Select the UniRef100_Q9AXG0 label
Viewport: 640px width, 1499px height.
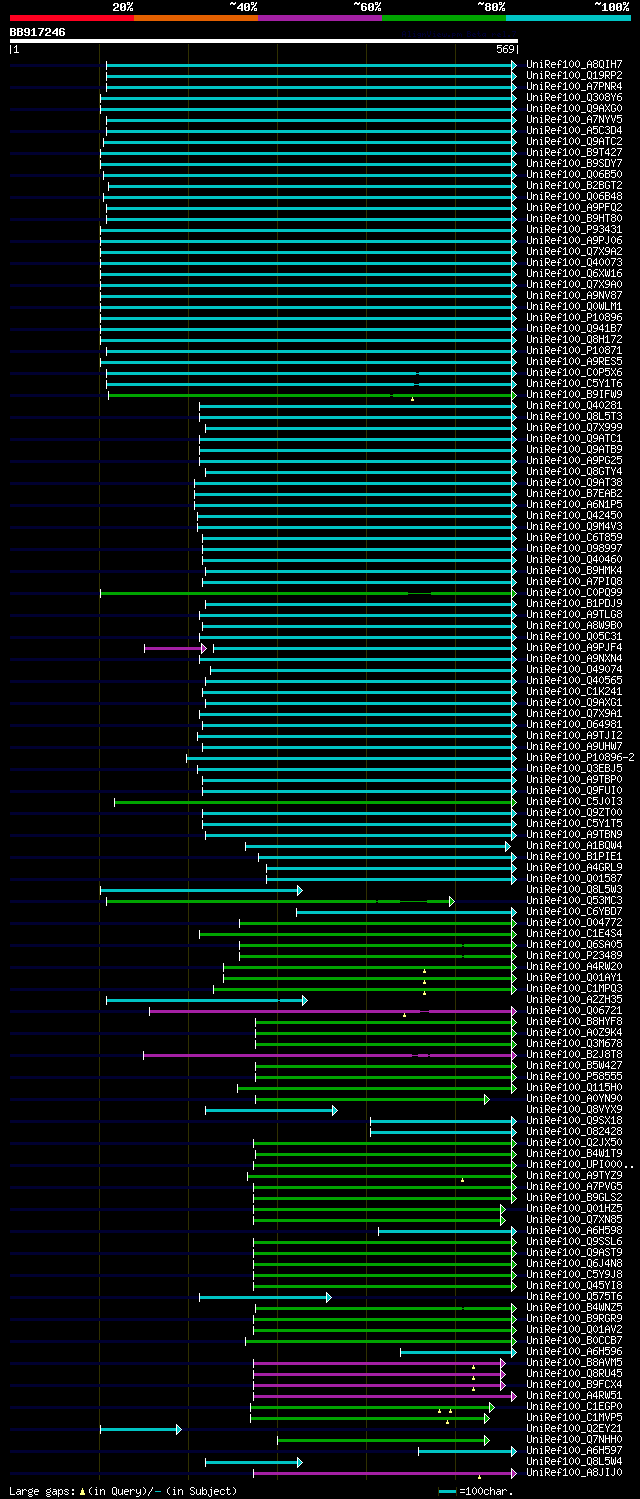574,108
